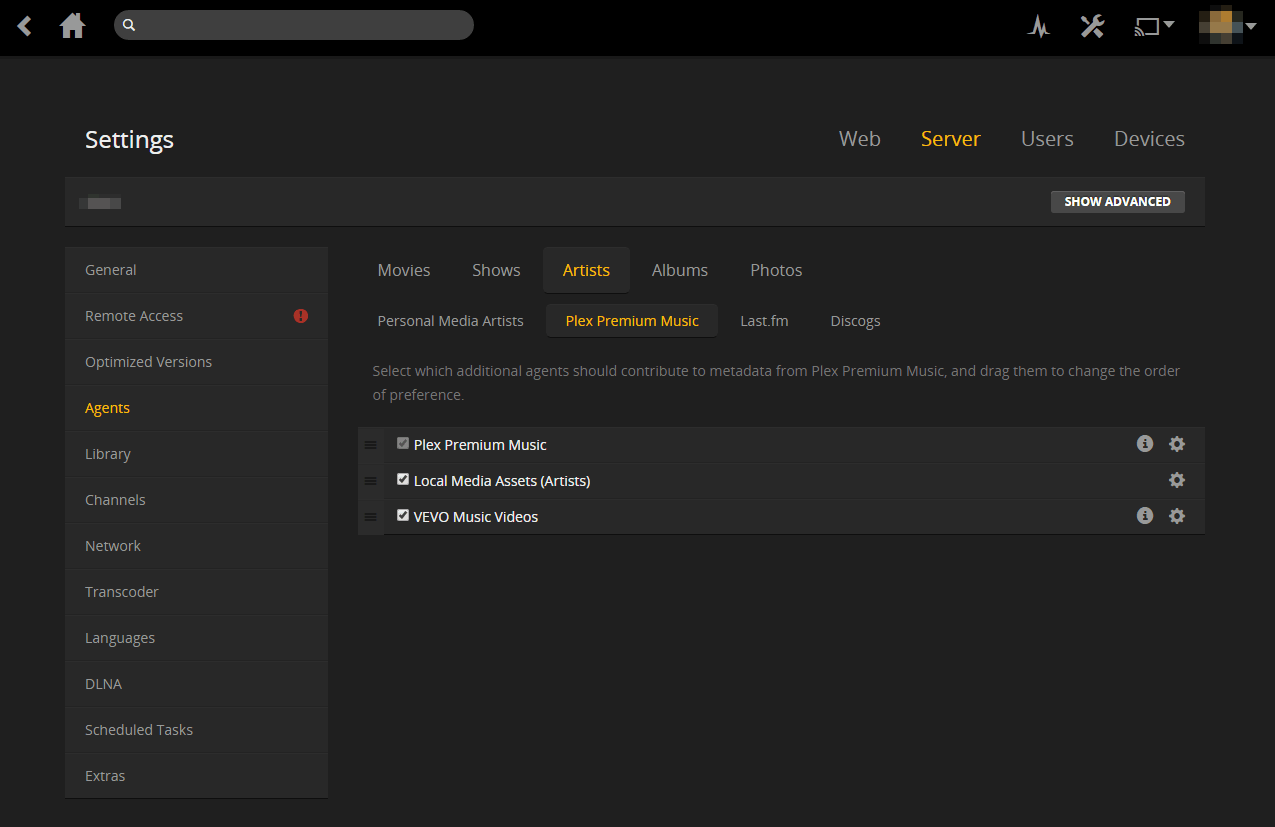
Task: Switch to the Web settings tab
Action: (860, 139)
